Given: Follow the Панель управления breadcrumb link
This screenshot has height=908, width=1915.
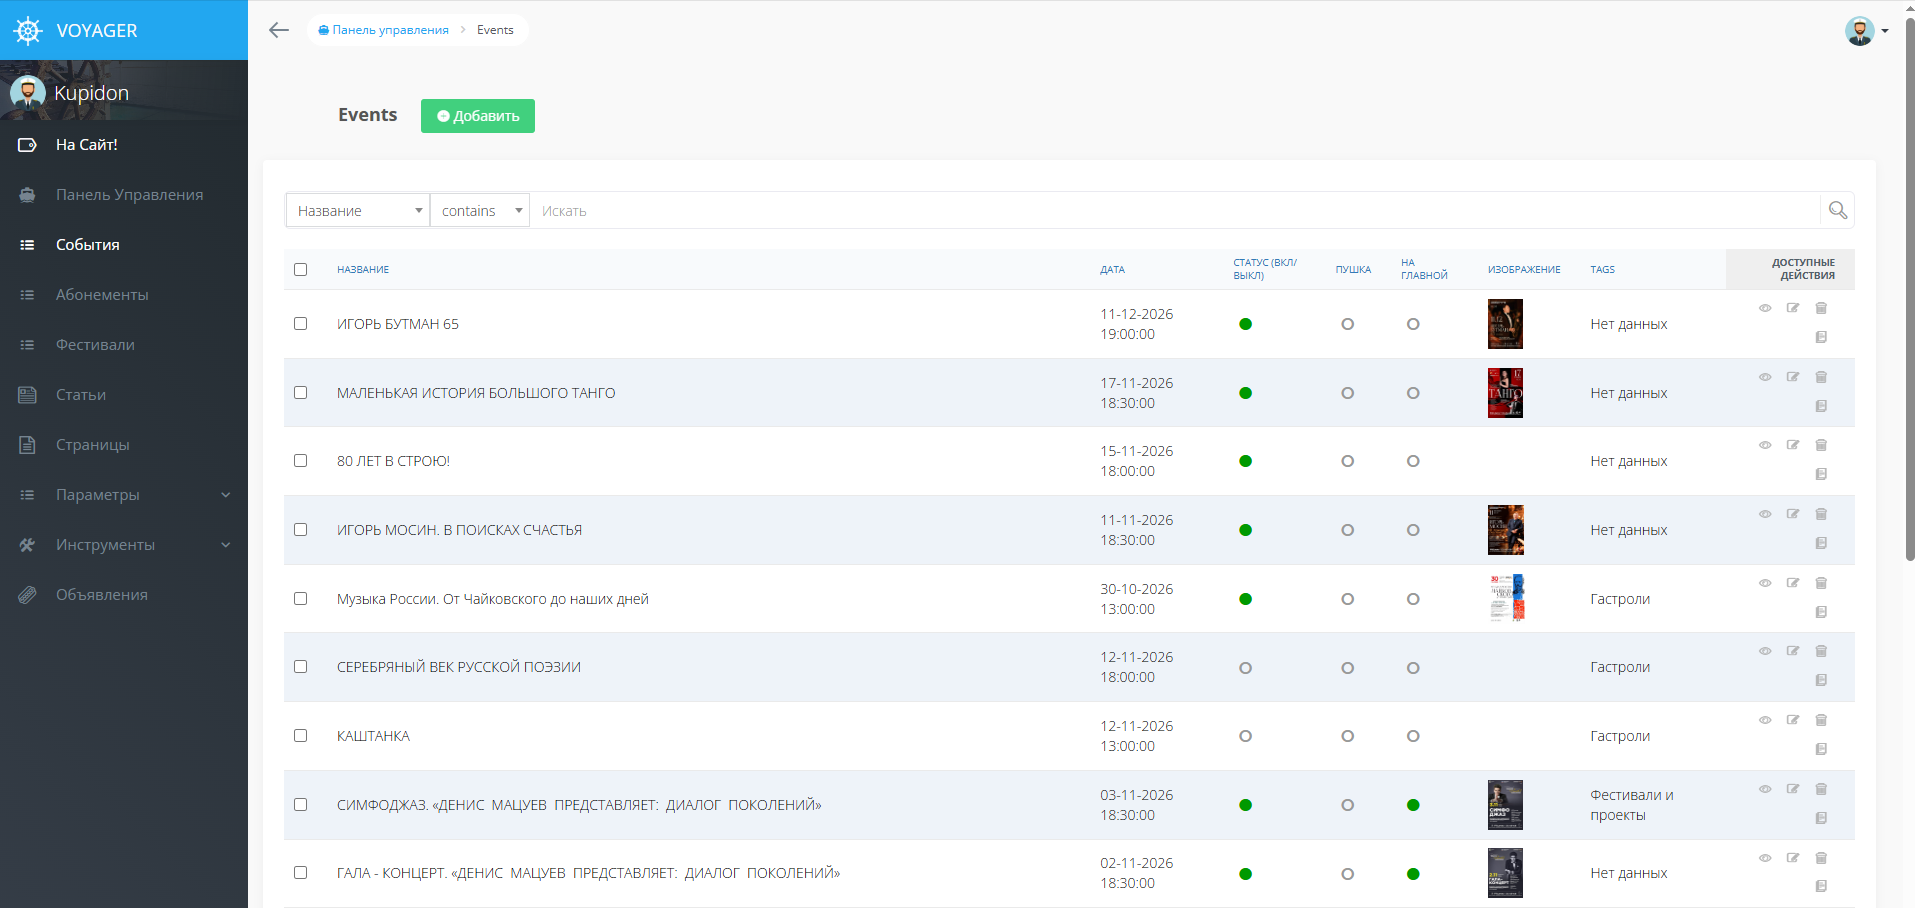Looking at the screenshot, I should (x=384, y=30).
